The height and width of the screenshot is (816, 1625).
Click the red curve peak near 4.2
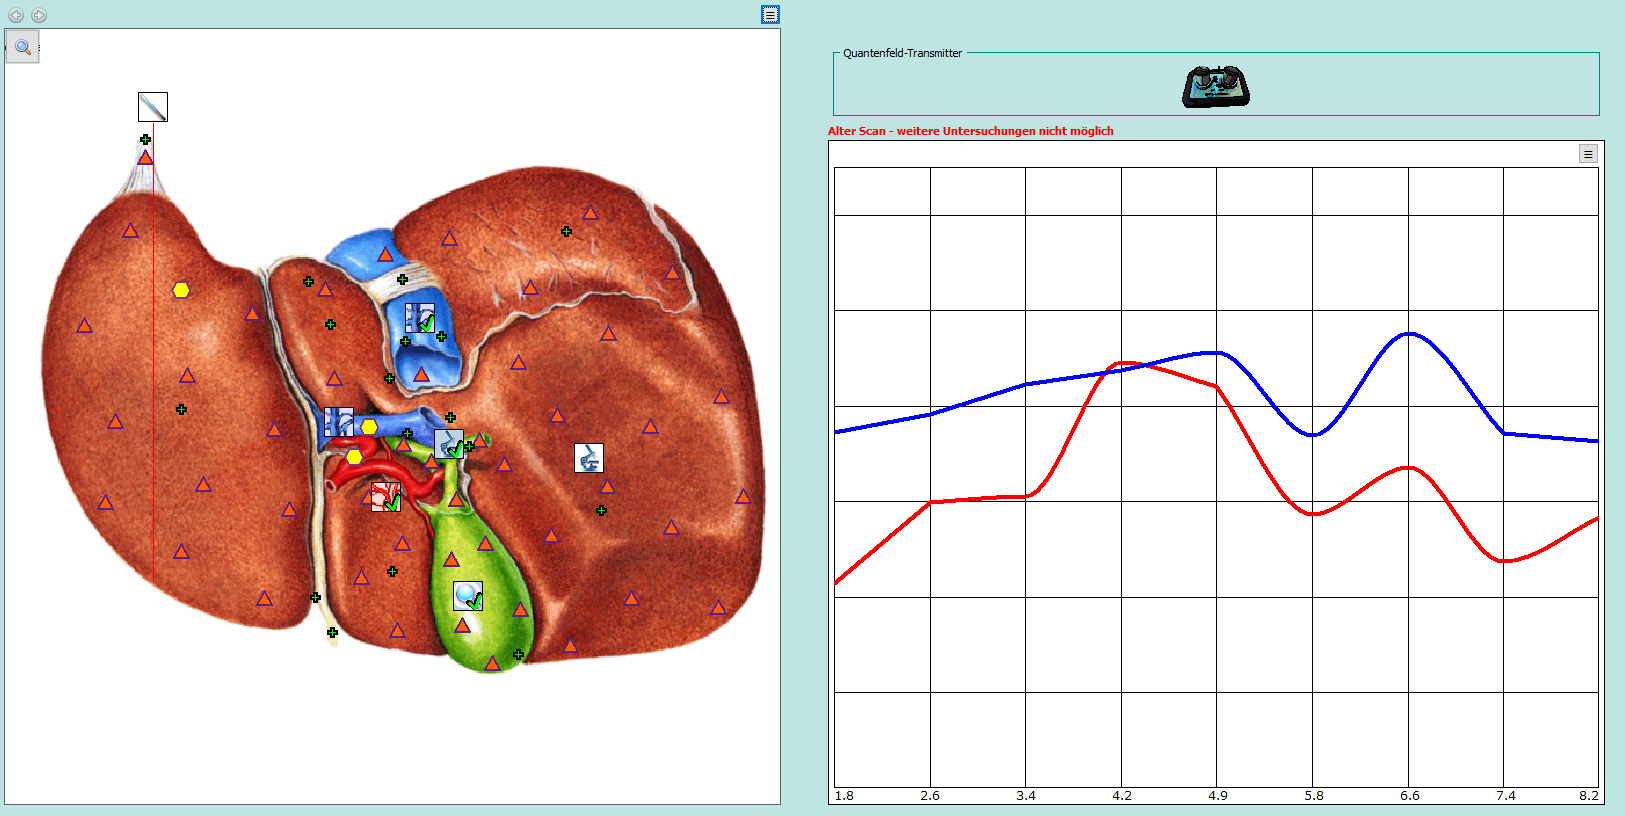[x=1124, y=363]
